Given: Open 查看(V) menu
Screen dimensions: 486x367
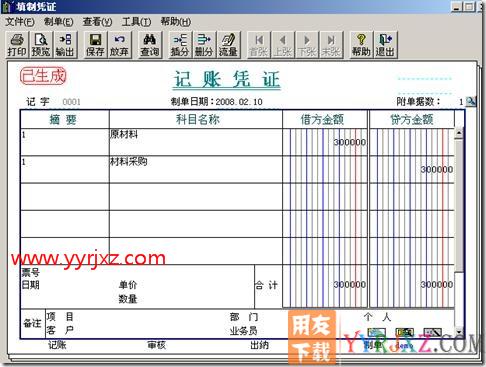Looking at the screenshot, I should [97, 22].
